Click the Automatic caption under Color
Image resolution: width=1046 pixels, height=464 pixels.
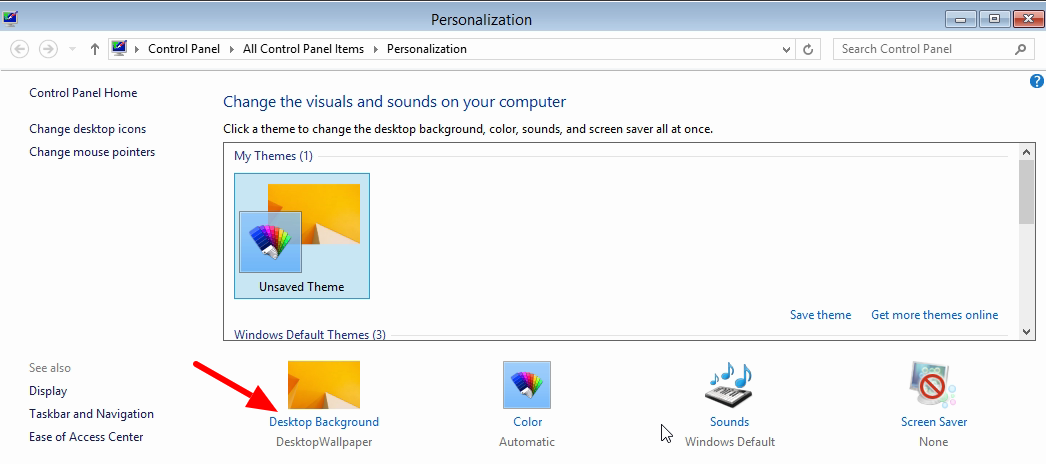(527, 442)
